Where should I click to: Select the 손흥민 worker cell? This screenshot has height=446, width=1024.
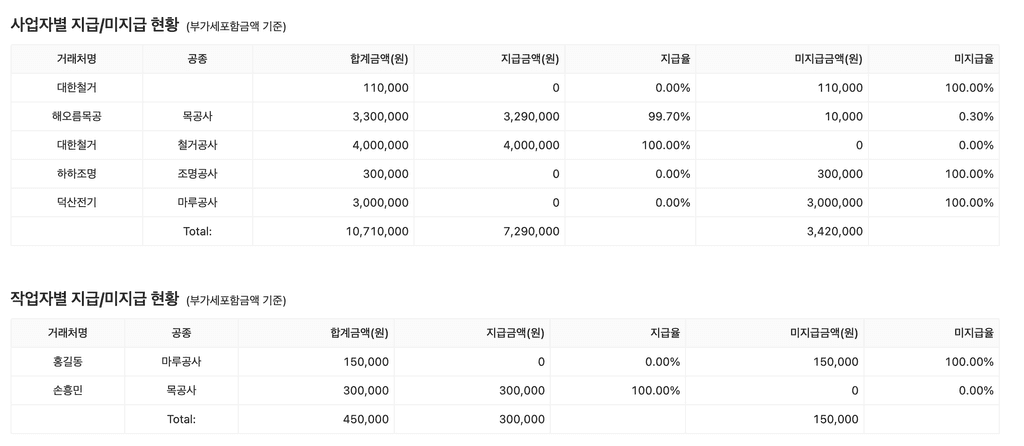pyautogui.click(x=68, y=390)
